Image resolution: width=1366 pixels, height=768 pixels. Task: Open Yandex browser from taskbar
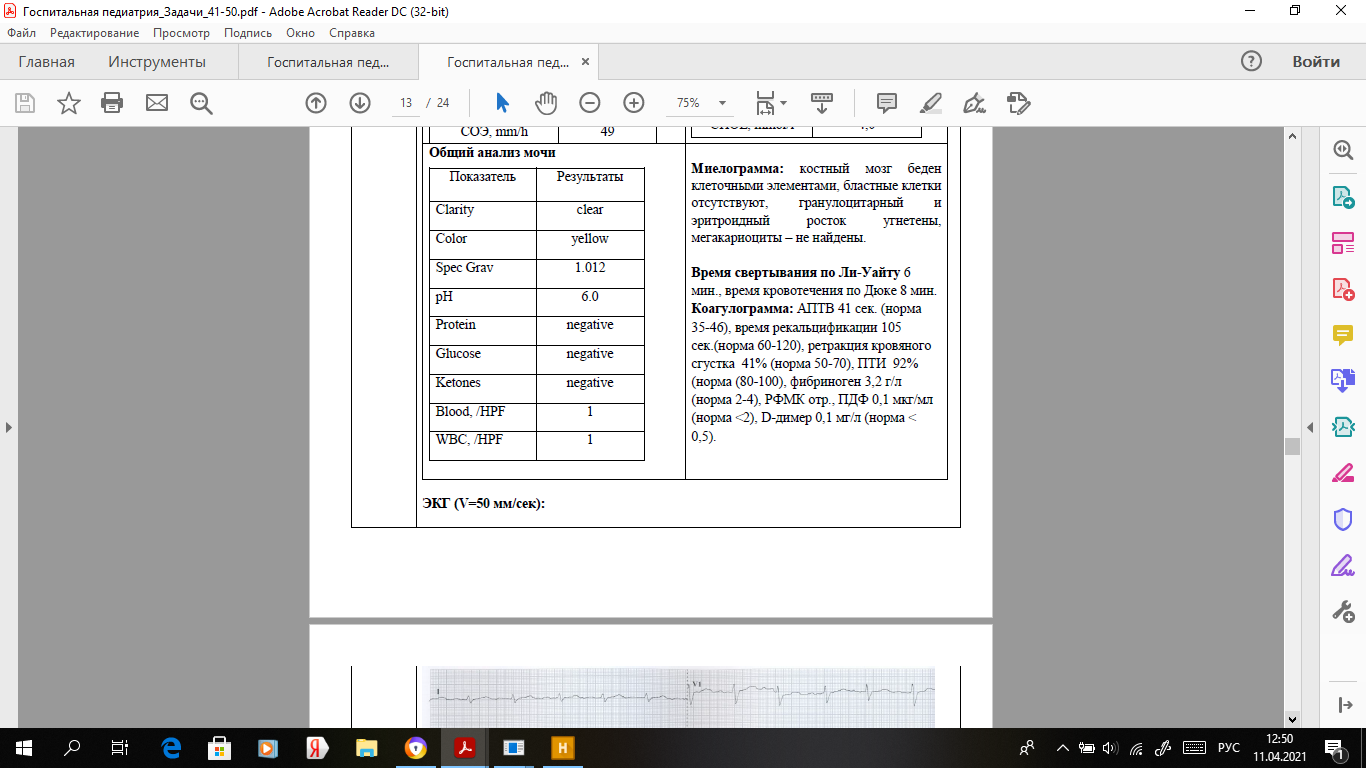pyautogui.click(x=318, y=748)
